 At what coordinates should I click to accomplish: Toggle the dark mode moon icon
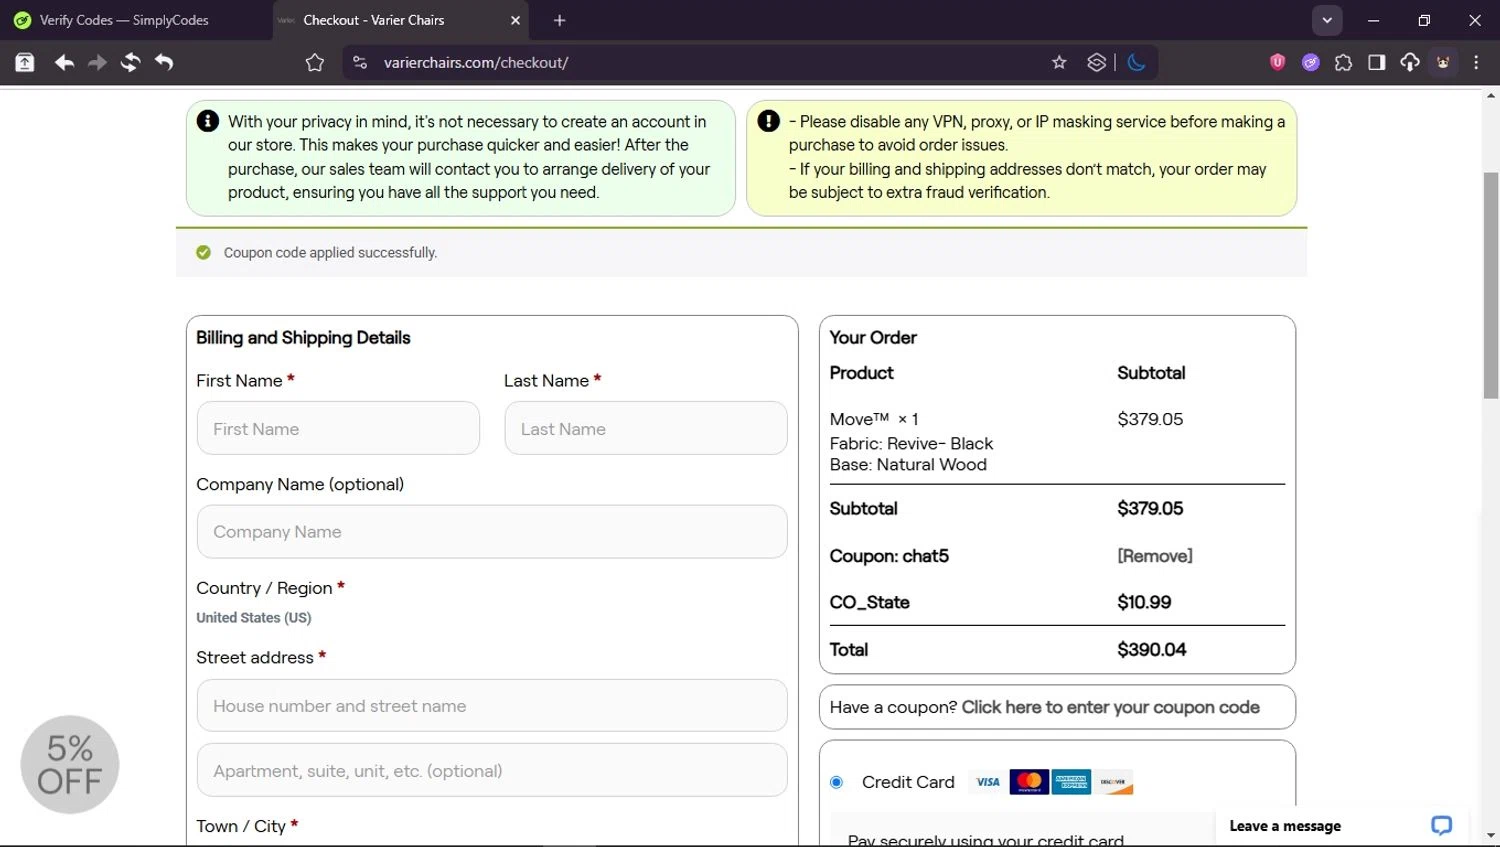pyautogui.click(x=1136, y=62)
